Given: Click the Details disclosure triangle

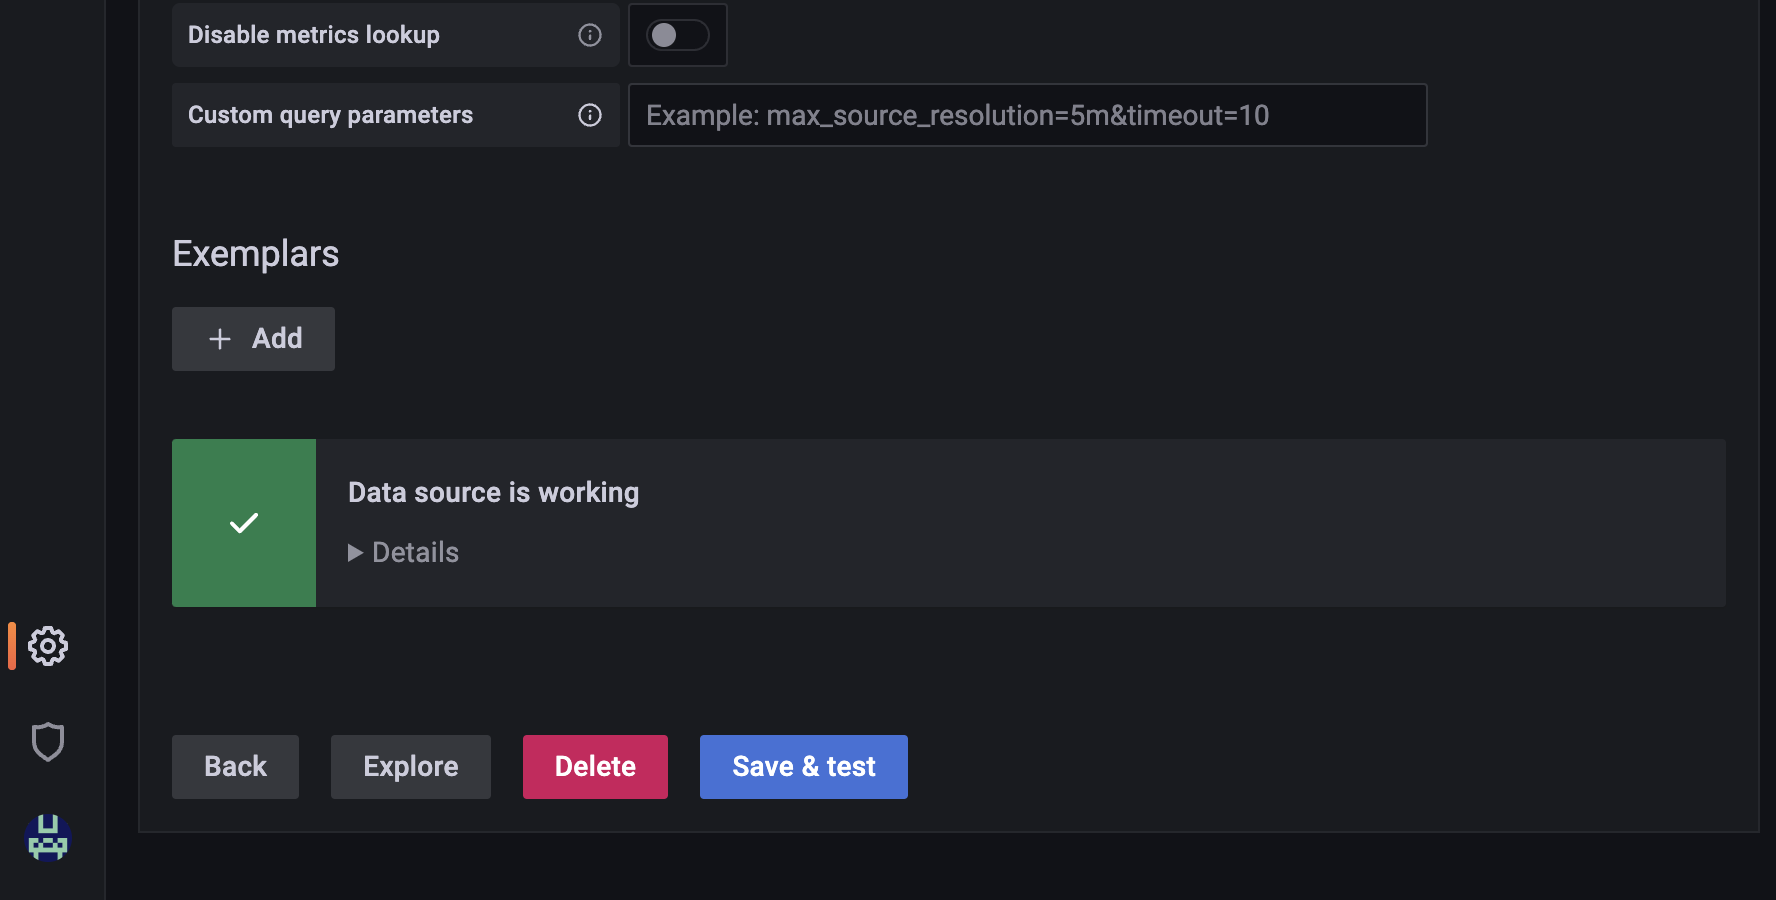Looking at the screenshot, I should pos(354,552).
